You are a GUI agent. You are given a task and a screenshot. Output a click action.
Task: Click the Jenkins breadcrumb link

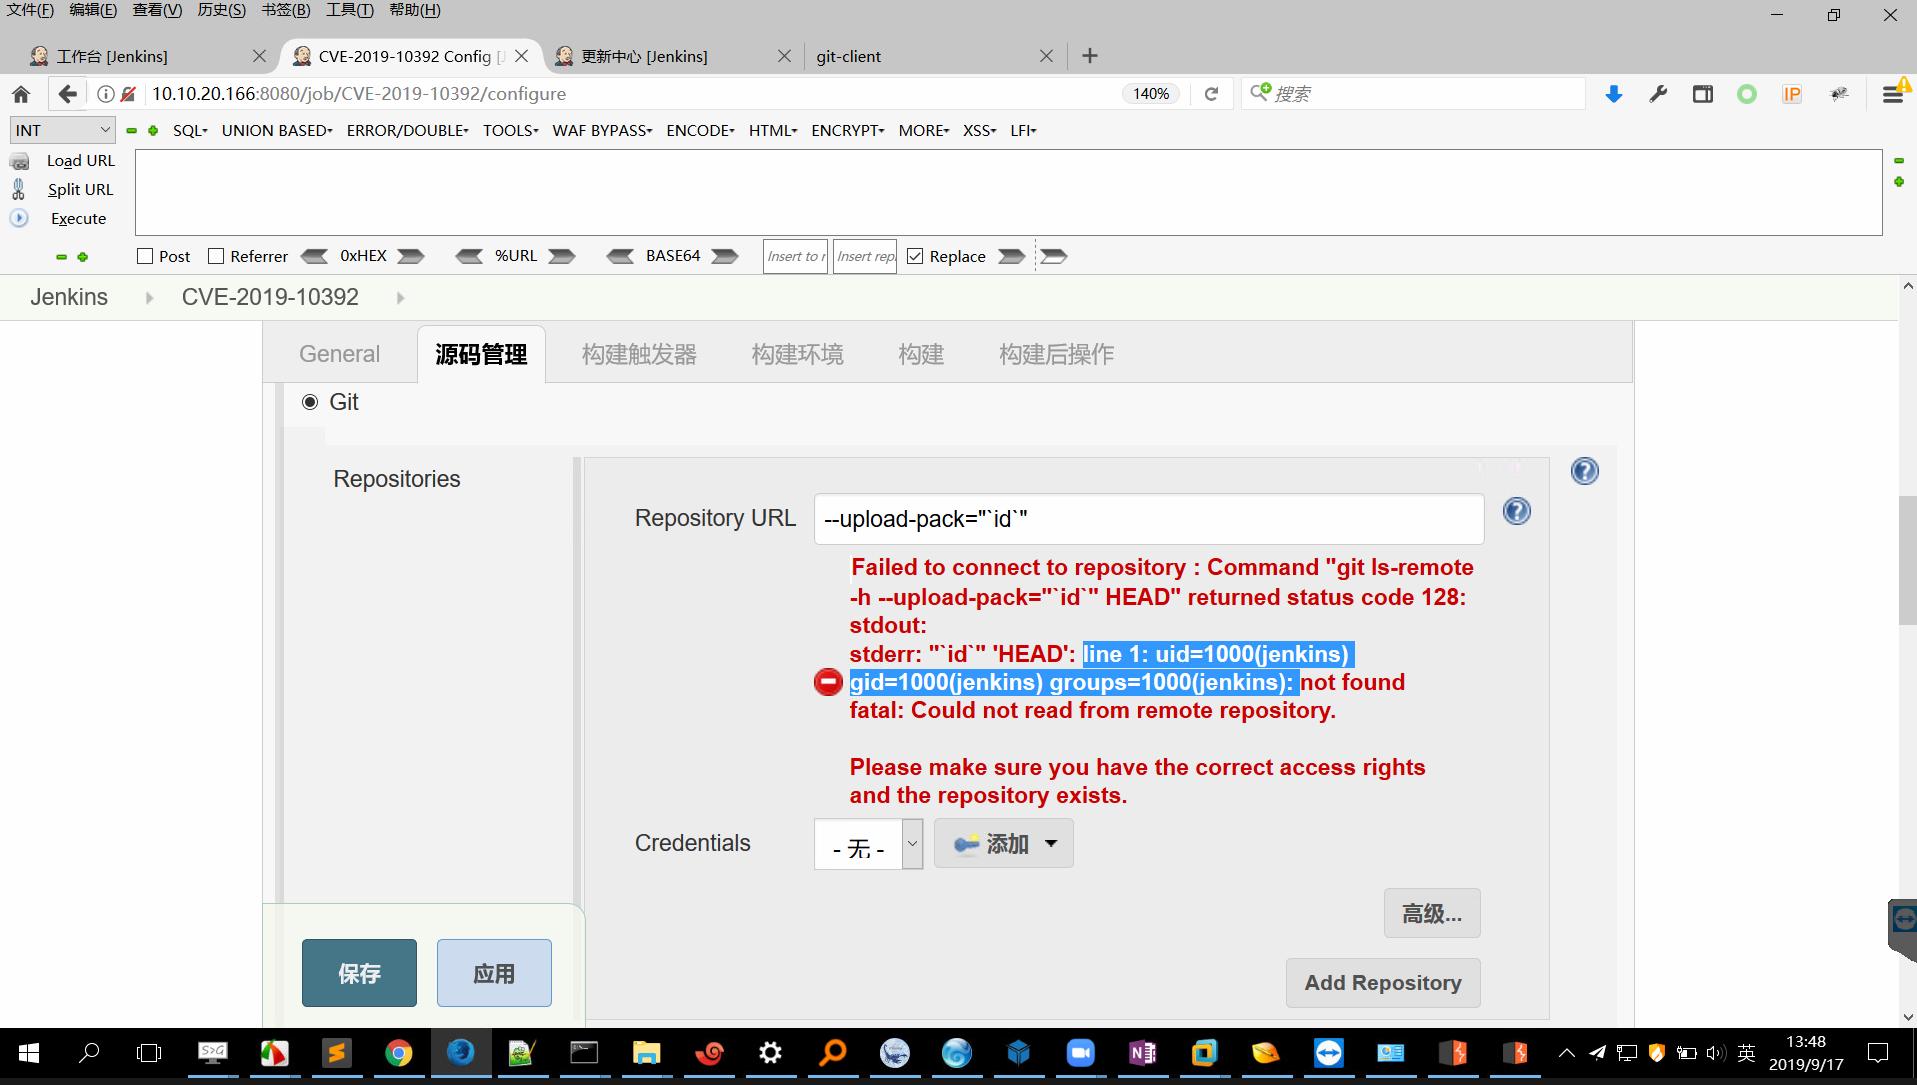(x=69, y=297)
